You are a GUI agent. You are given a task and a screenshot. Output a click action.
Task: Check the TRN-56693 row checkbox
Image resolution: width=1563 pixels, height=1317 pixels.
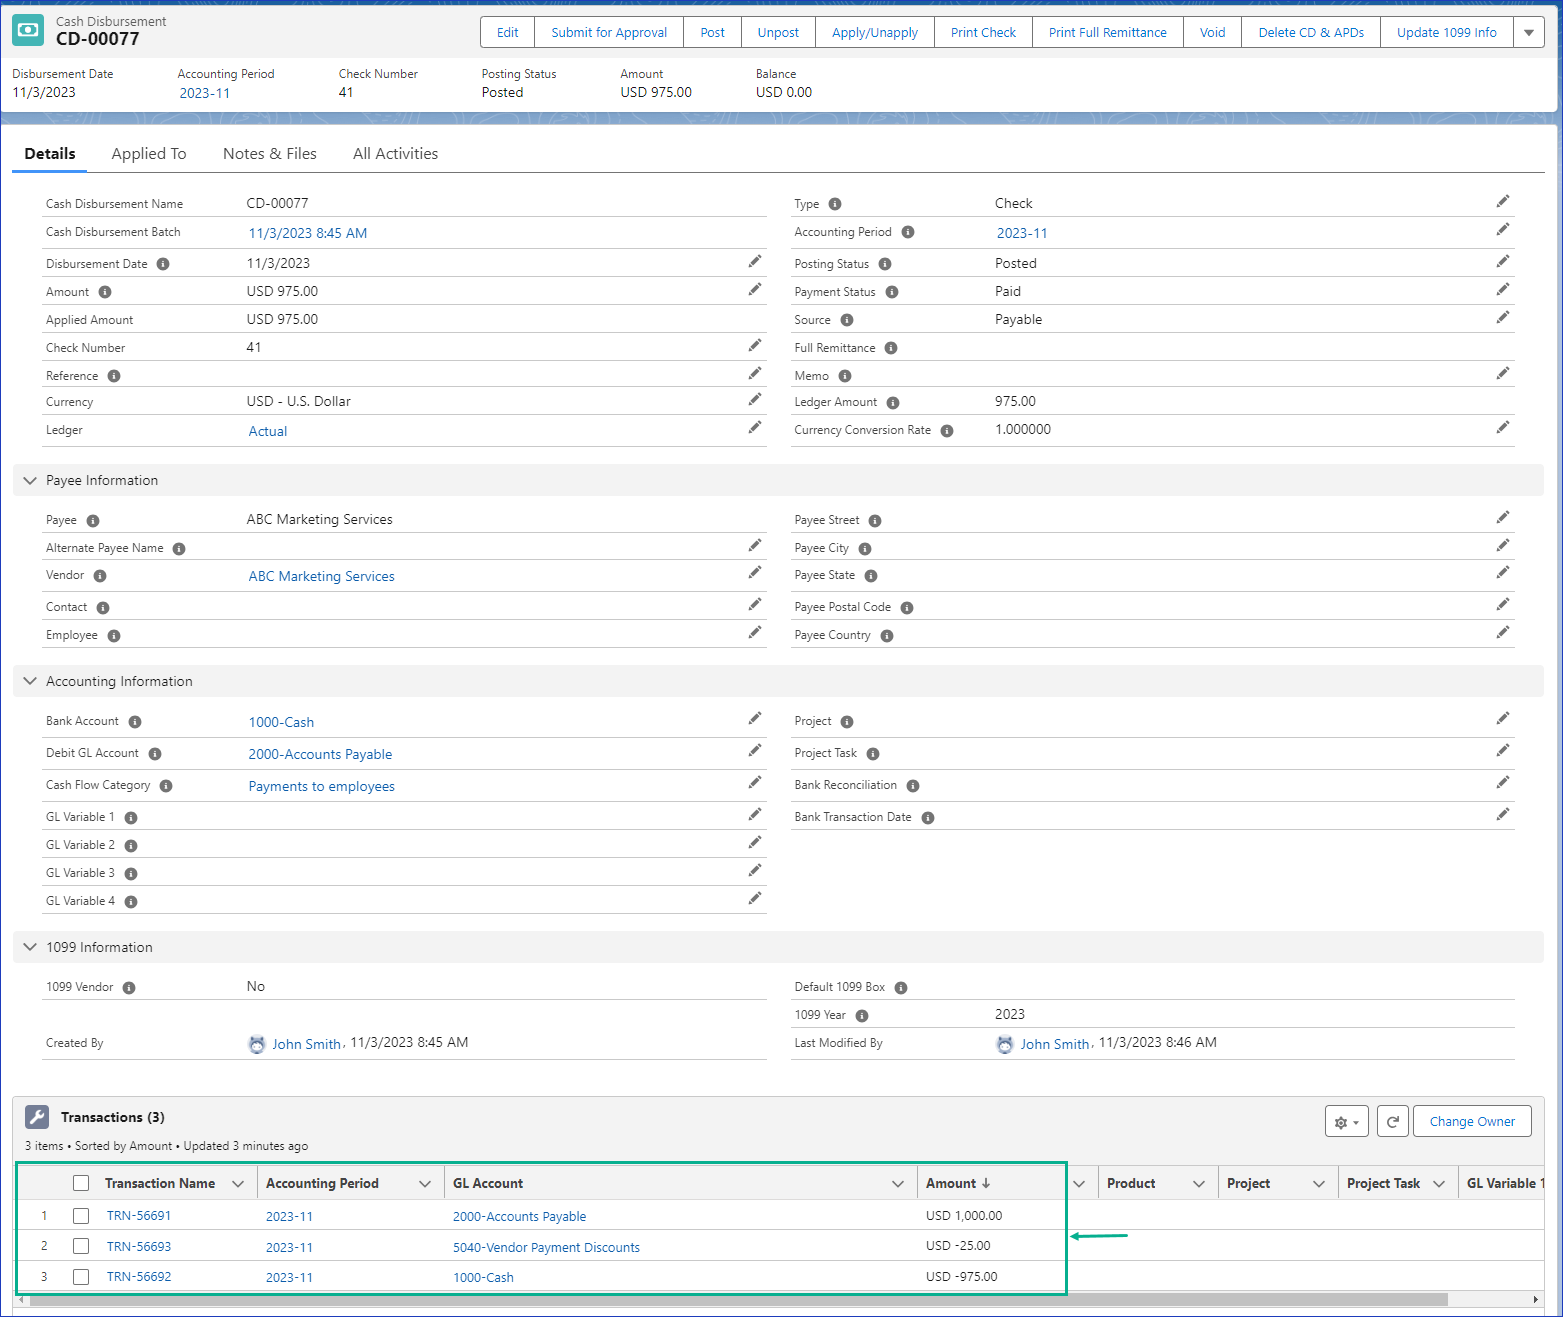click(81, 1246)
